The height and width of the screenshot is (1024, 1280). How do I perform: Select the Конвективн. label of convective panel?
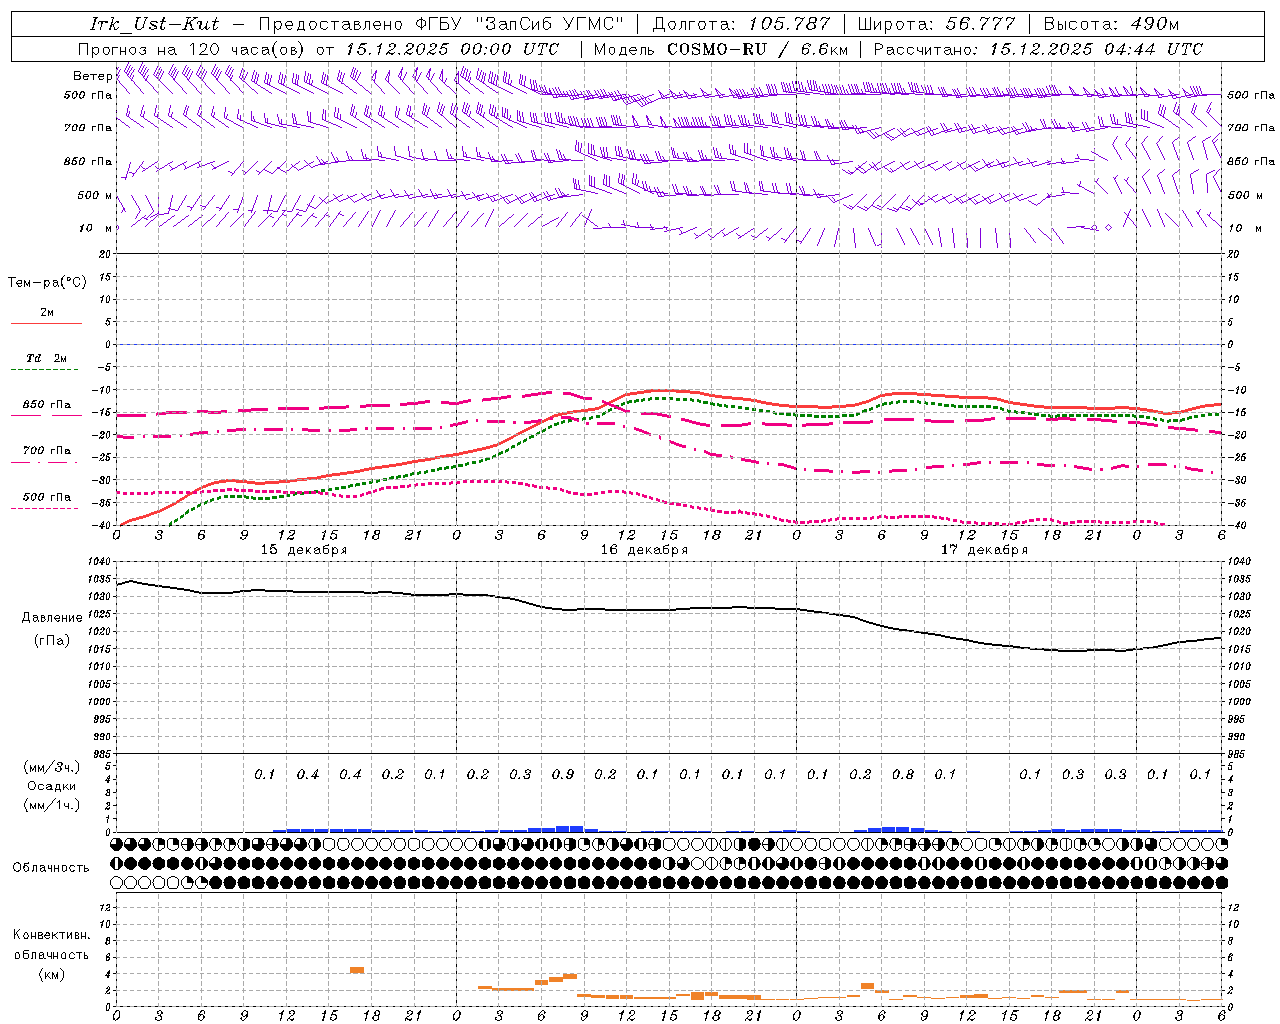(51, 934)
